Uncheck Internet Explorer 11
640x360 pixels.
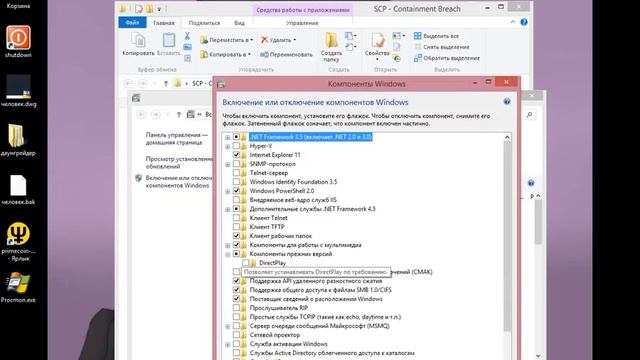(236, 155)
